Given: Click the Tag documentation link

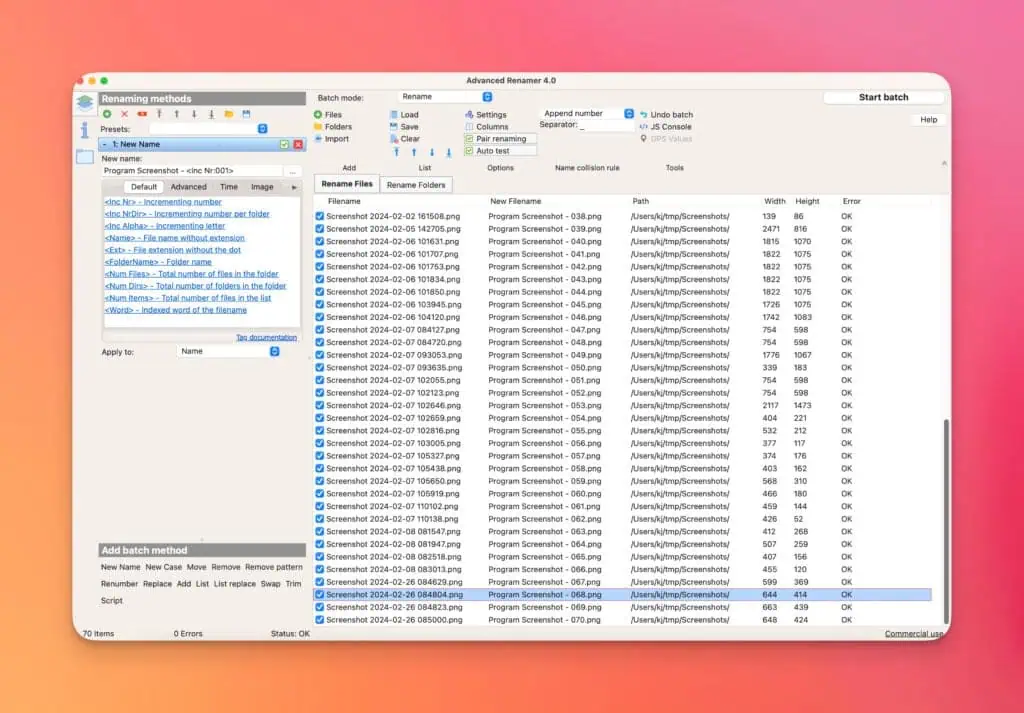Looking at the screenshot, I should coord(266,338).
